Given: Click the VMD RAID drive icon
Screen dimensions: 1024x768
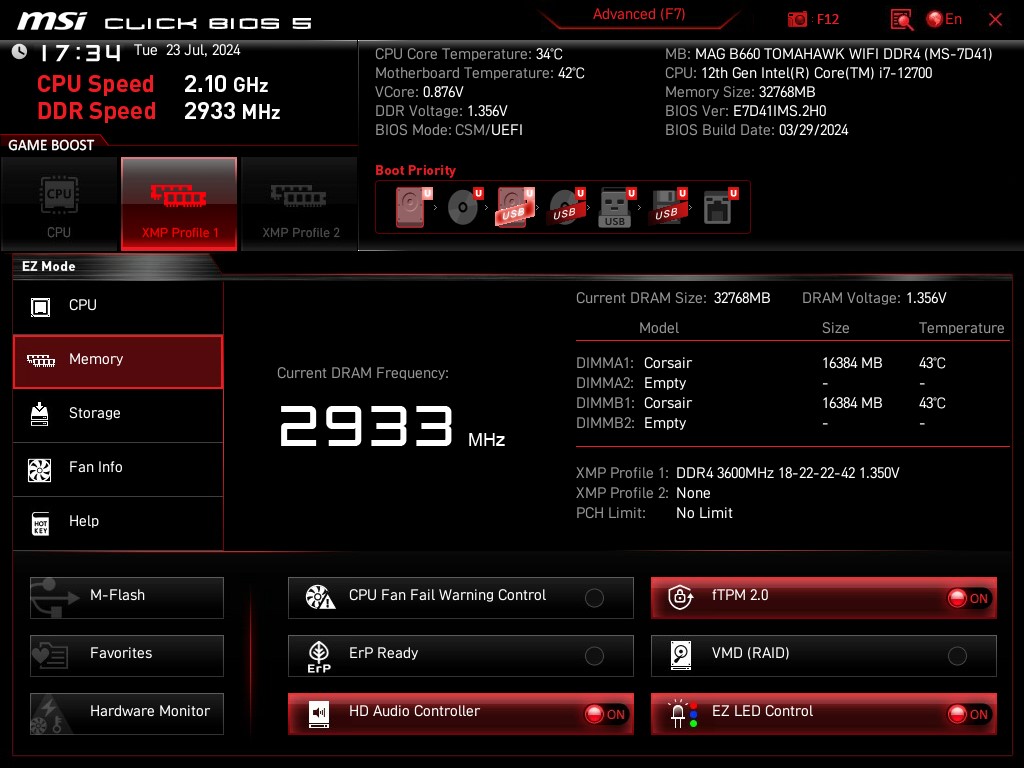Looking at the screenshot, I should [680, 655].
